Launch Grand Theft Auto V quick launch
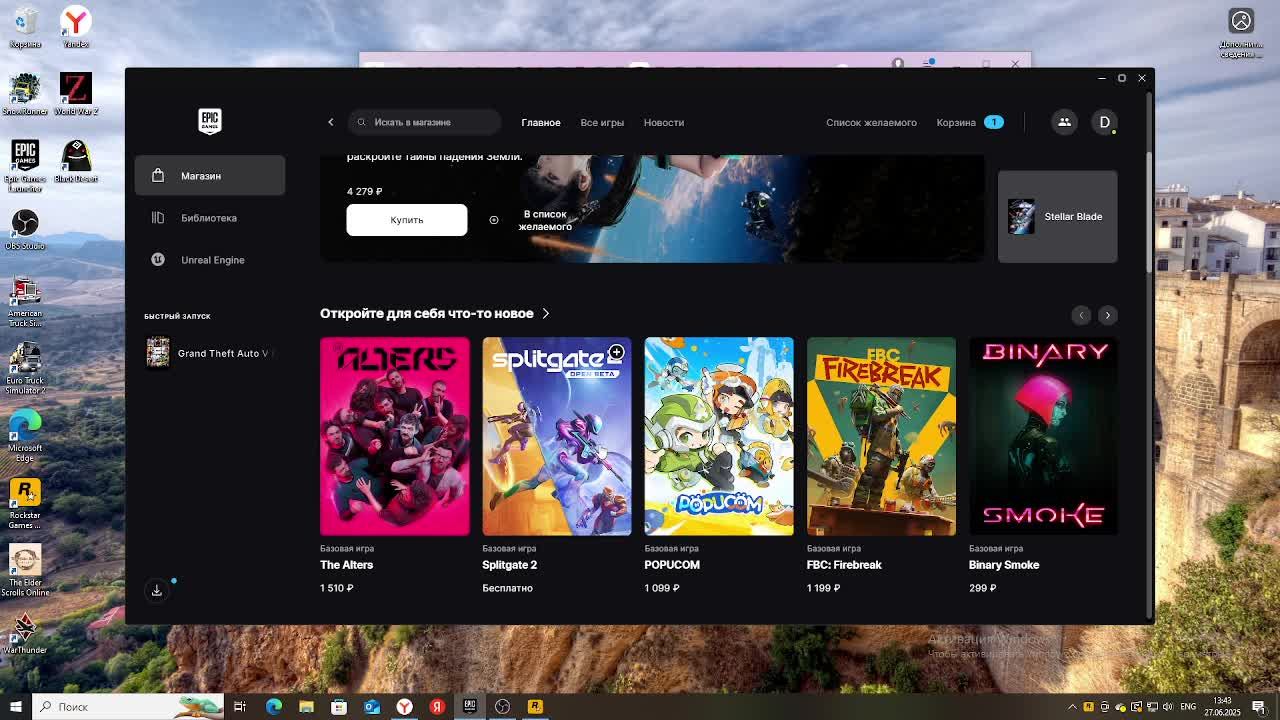The width and height of the screenshot is (1280, 720). [x=208, y=353]
